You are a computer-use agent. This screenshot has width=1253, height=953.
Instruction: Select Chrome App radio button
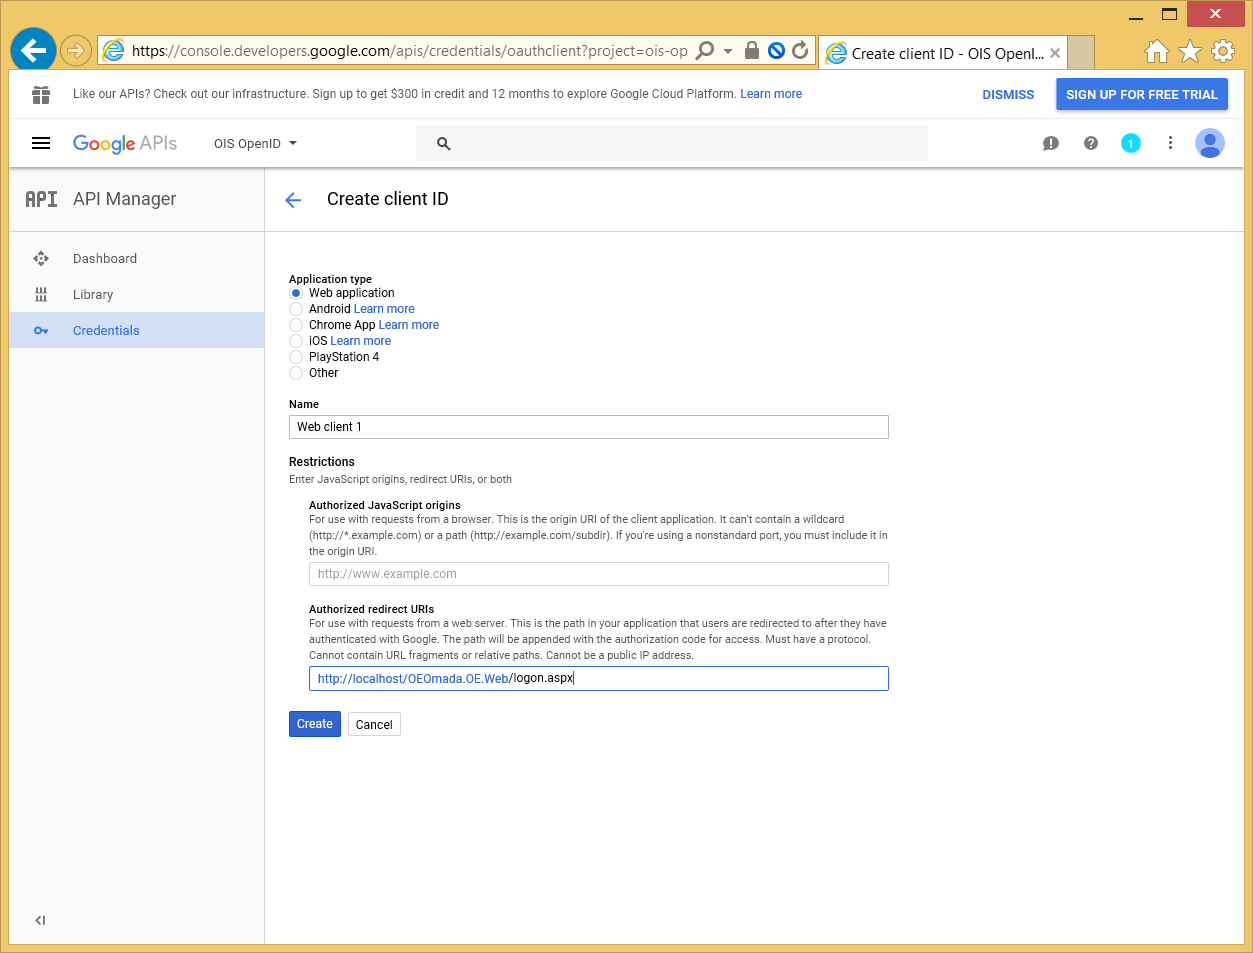click(296, 325)
